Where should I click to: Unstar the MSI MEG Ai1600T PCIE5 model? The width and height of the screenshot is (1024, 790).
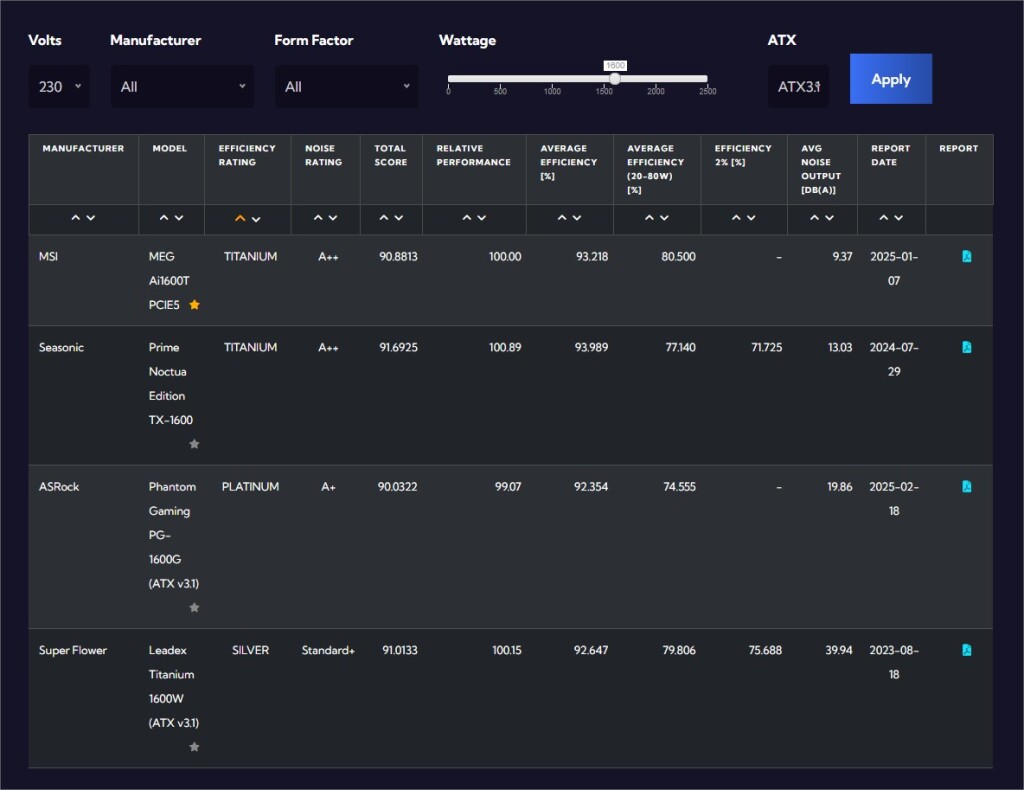(x=194, y=304)
